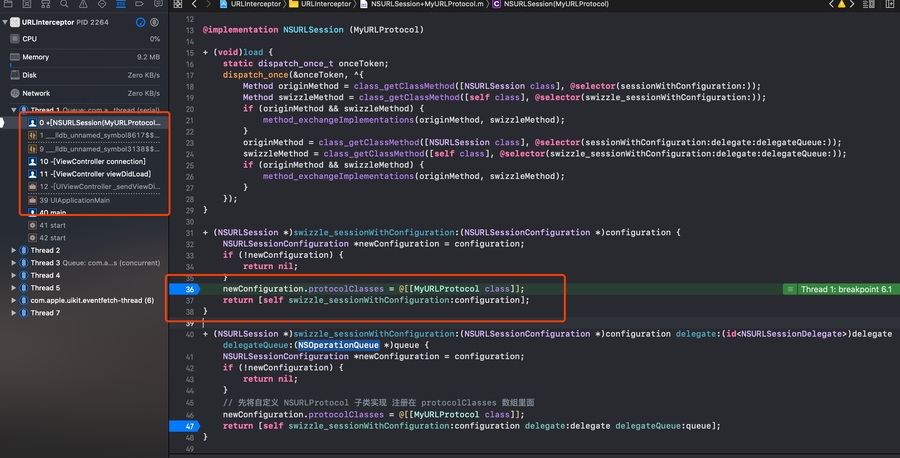Click the Thread 1 breakpoint 6.1 annotation
The height and width of the screenshot is (458, 900).
click(x=838, y=289)
